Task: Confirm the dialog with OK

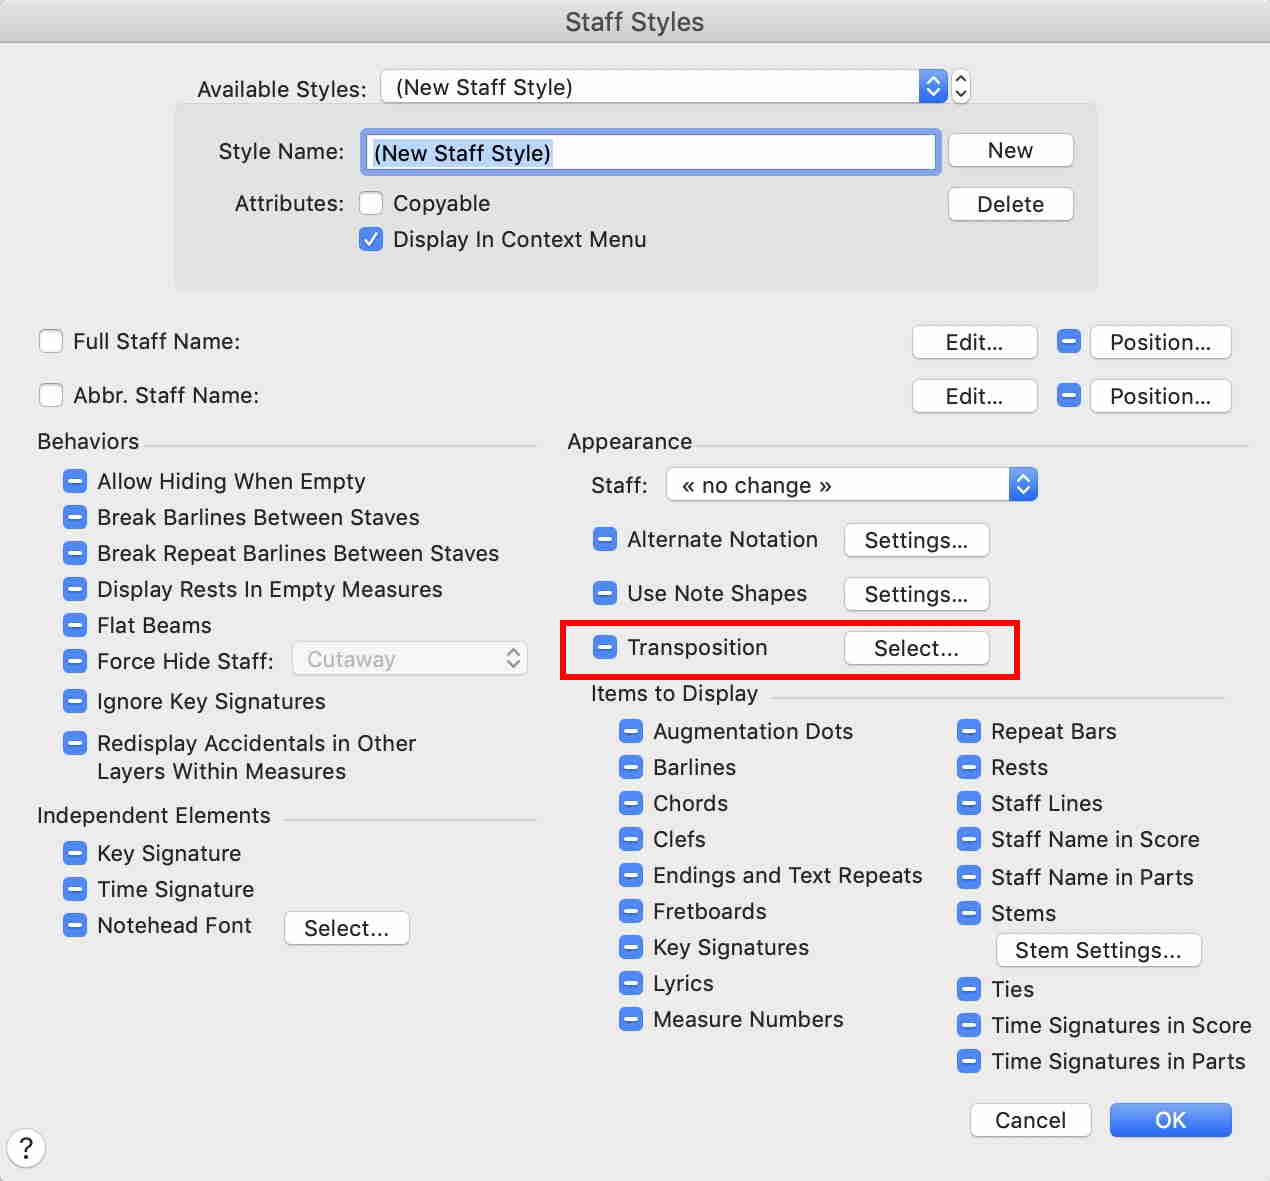Action: (1170, 1120)
